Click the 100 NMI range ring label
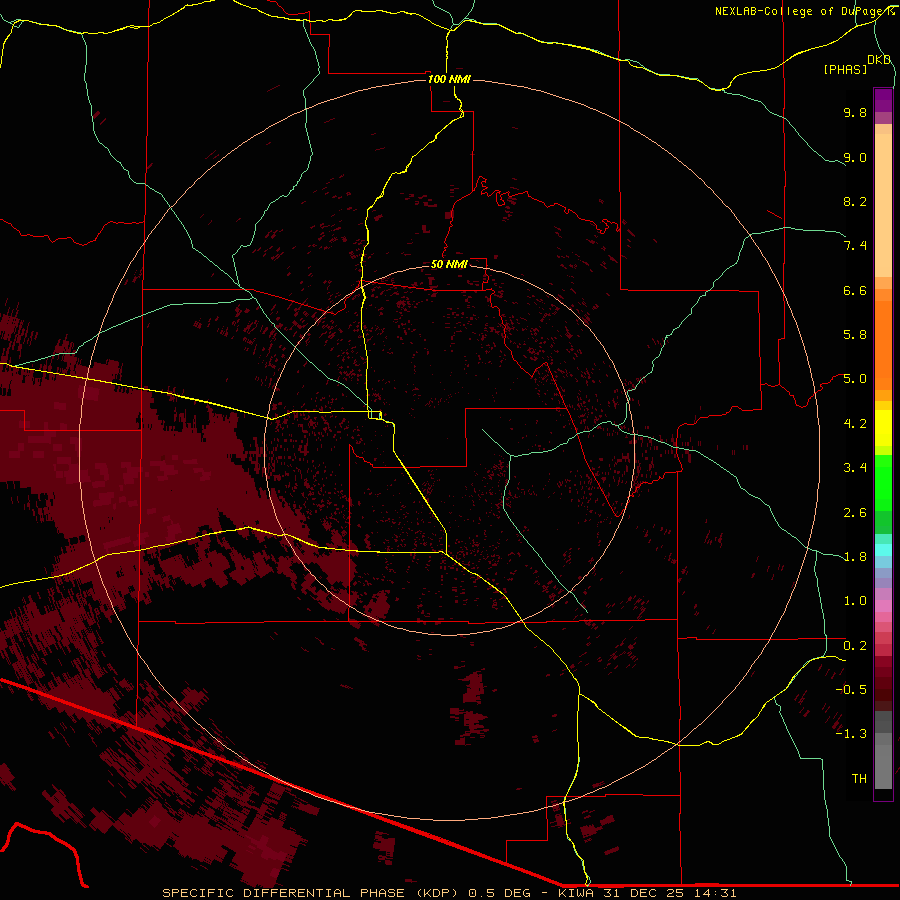This screenshot has height=900, width=900. [x=449, y=79]
